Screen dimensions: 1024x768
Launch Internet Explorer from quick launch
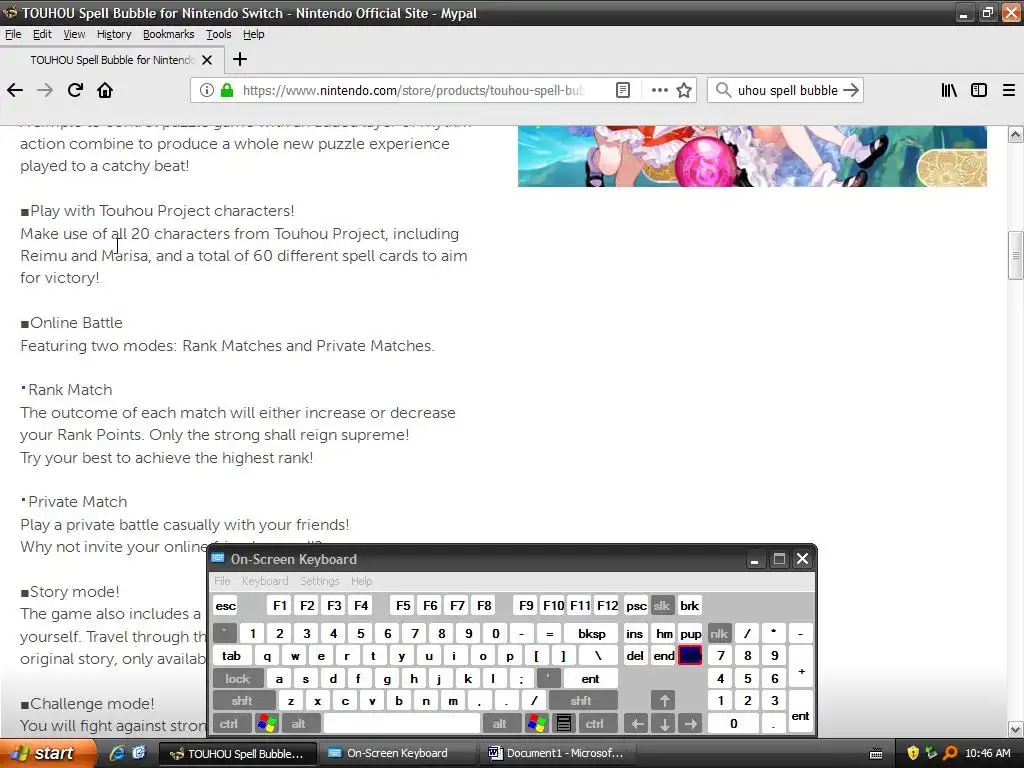[117, 753]
